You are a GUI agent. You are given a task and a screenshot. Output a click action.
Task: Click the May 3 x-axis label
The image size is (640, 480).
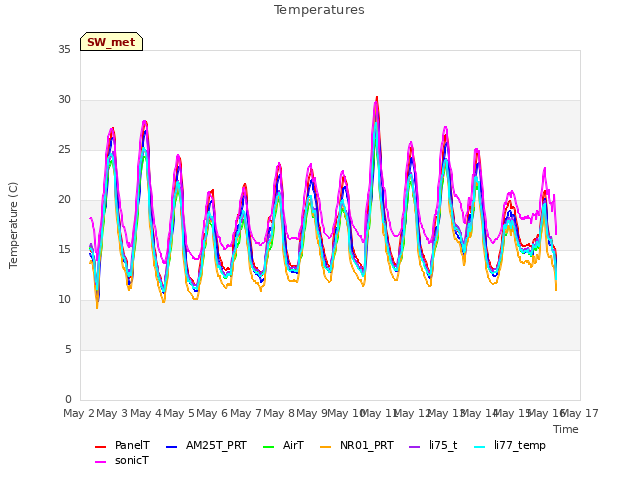point(112,413)
